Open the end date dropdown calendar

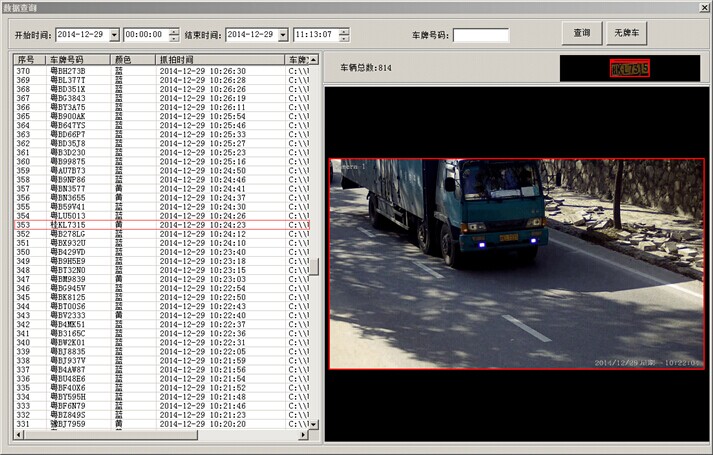[x=282, y=35]
